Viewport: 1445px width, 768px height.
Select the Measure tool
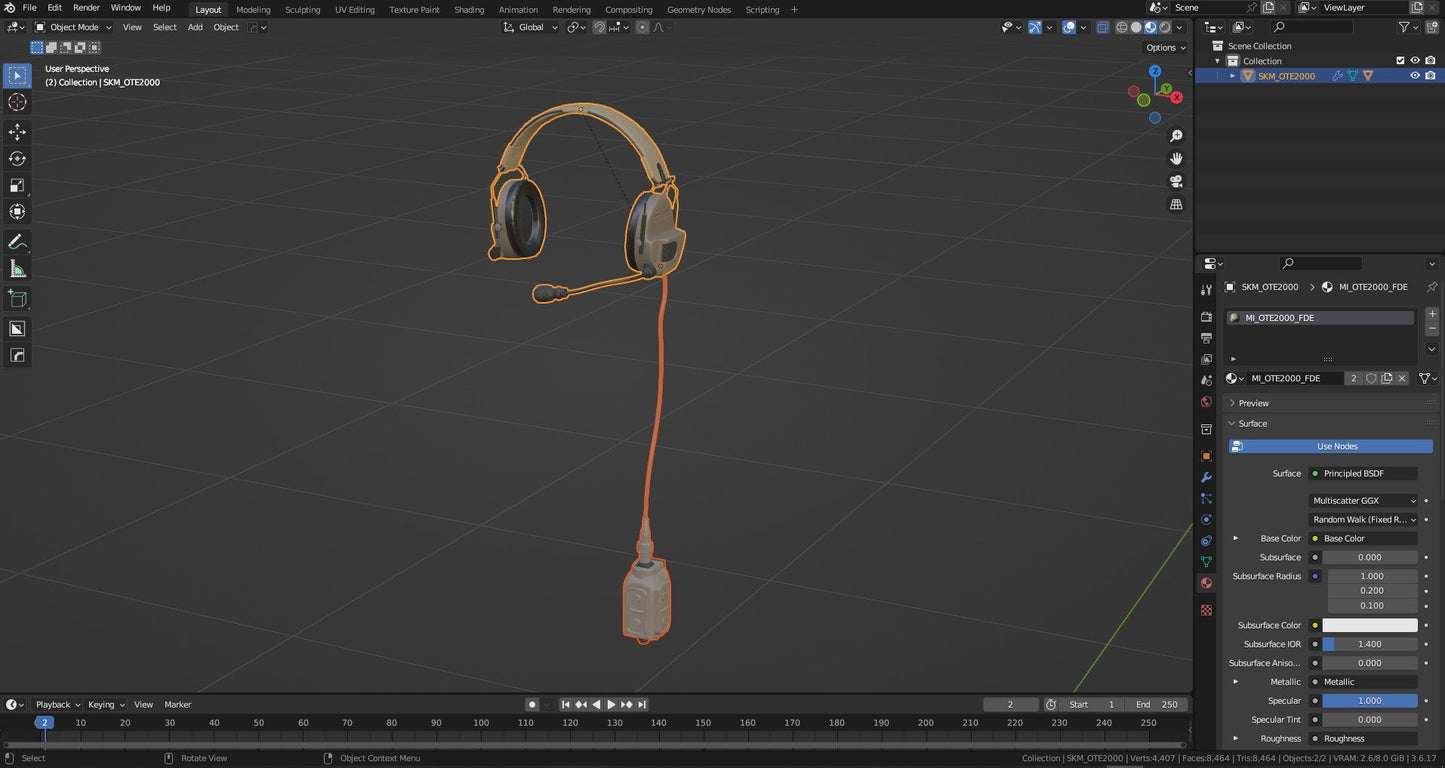[x=17, y=268]
